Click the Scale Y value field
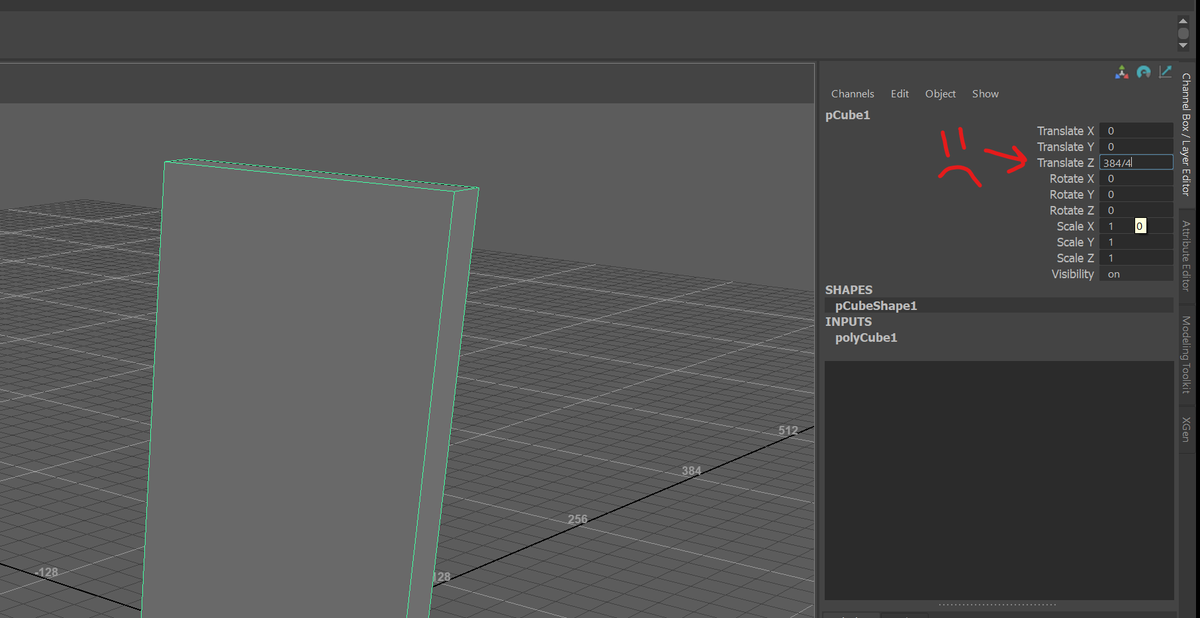 1136,243
